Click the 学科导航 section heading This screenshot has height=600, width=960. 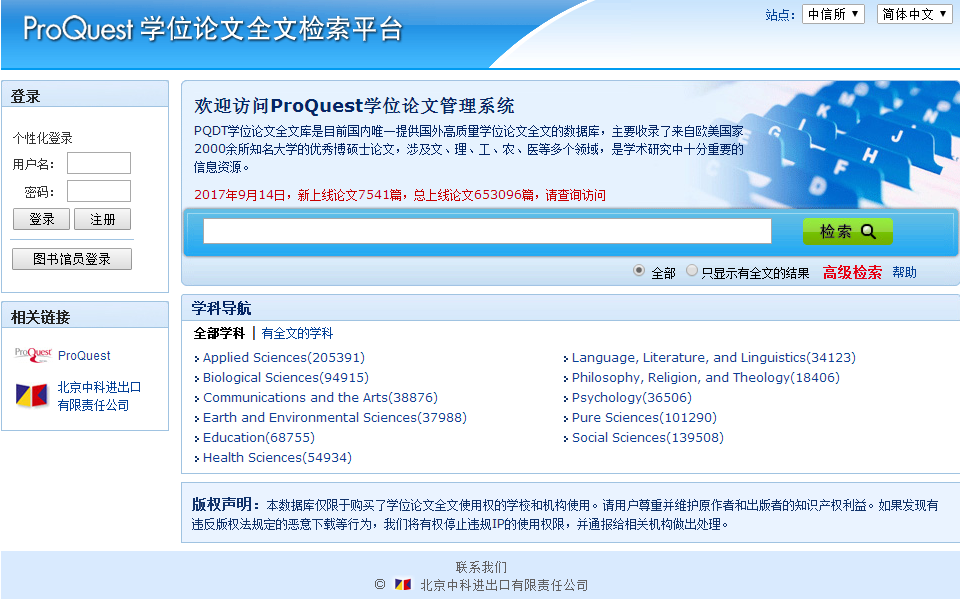[222, 308]
